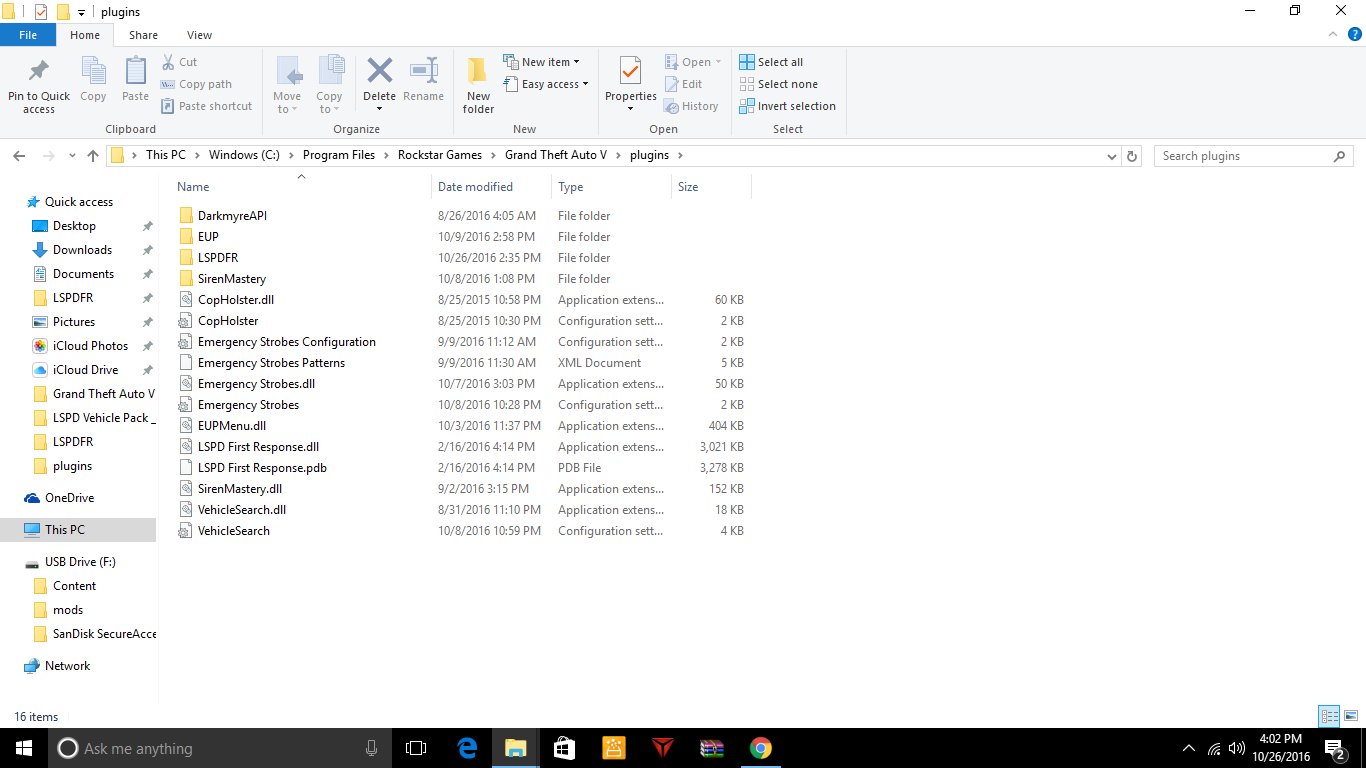Open the File tab
The height and width of the screenshot is (768, 1366).
[x=28, y=35]
